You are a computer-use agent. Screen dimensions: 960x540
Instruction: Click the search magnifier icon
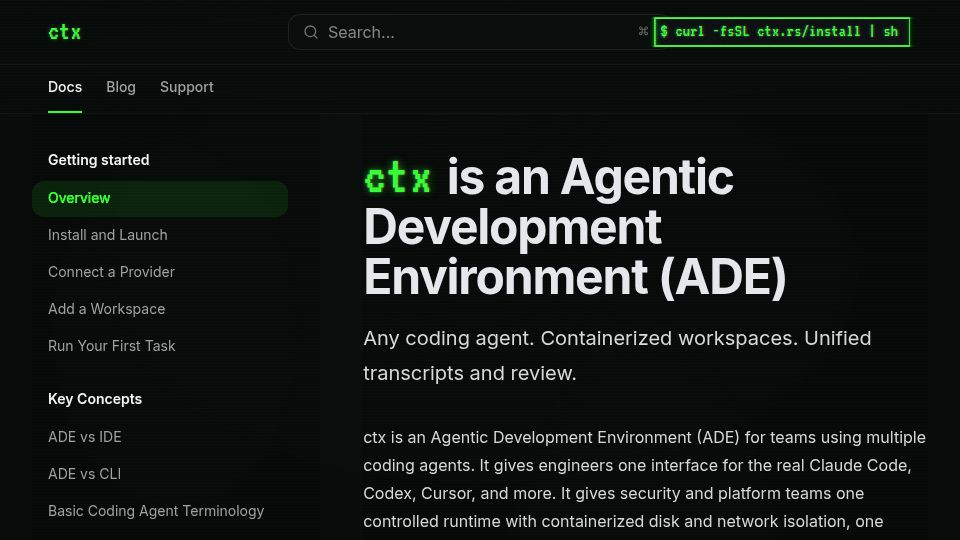(x=311, y=32)
